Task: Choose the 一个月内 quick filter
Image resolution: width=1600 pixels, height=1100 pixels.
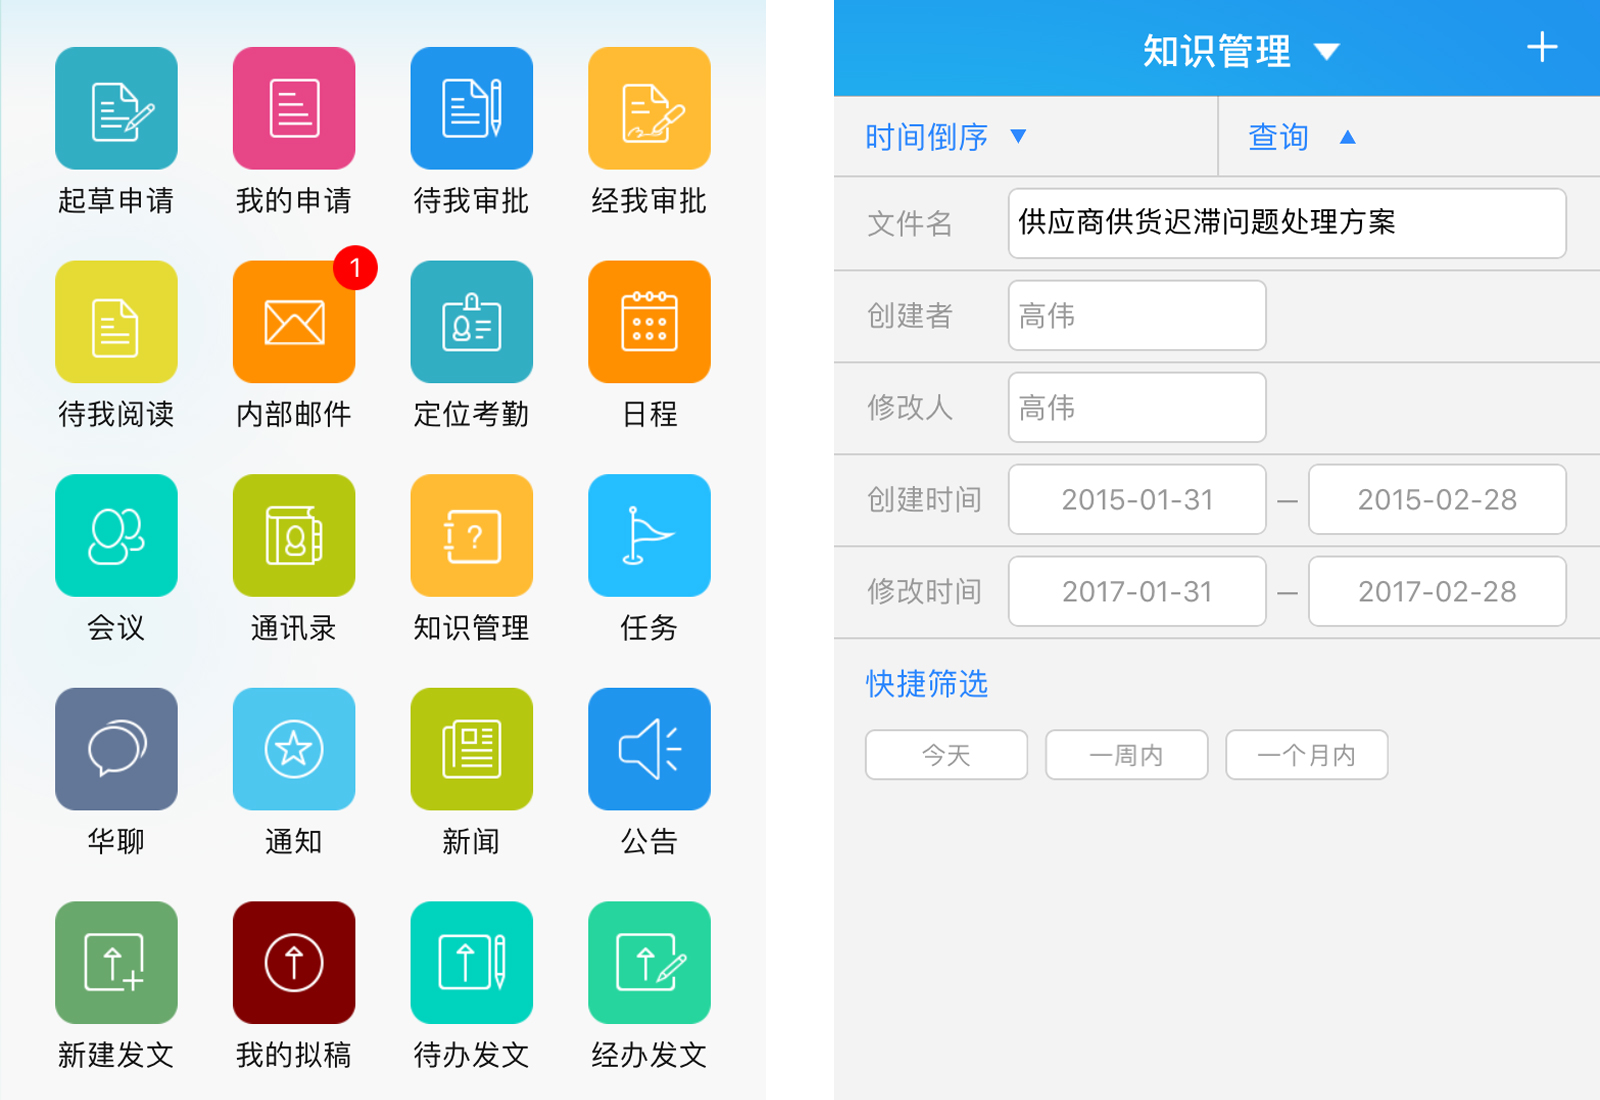Action: (x=1306, y=755)
